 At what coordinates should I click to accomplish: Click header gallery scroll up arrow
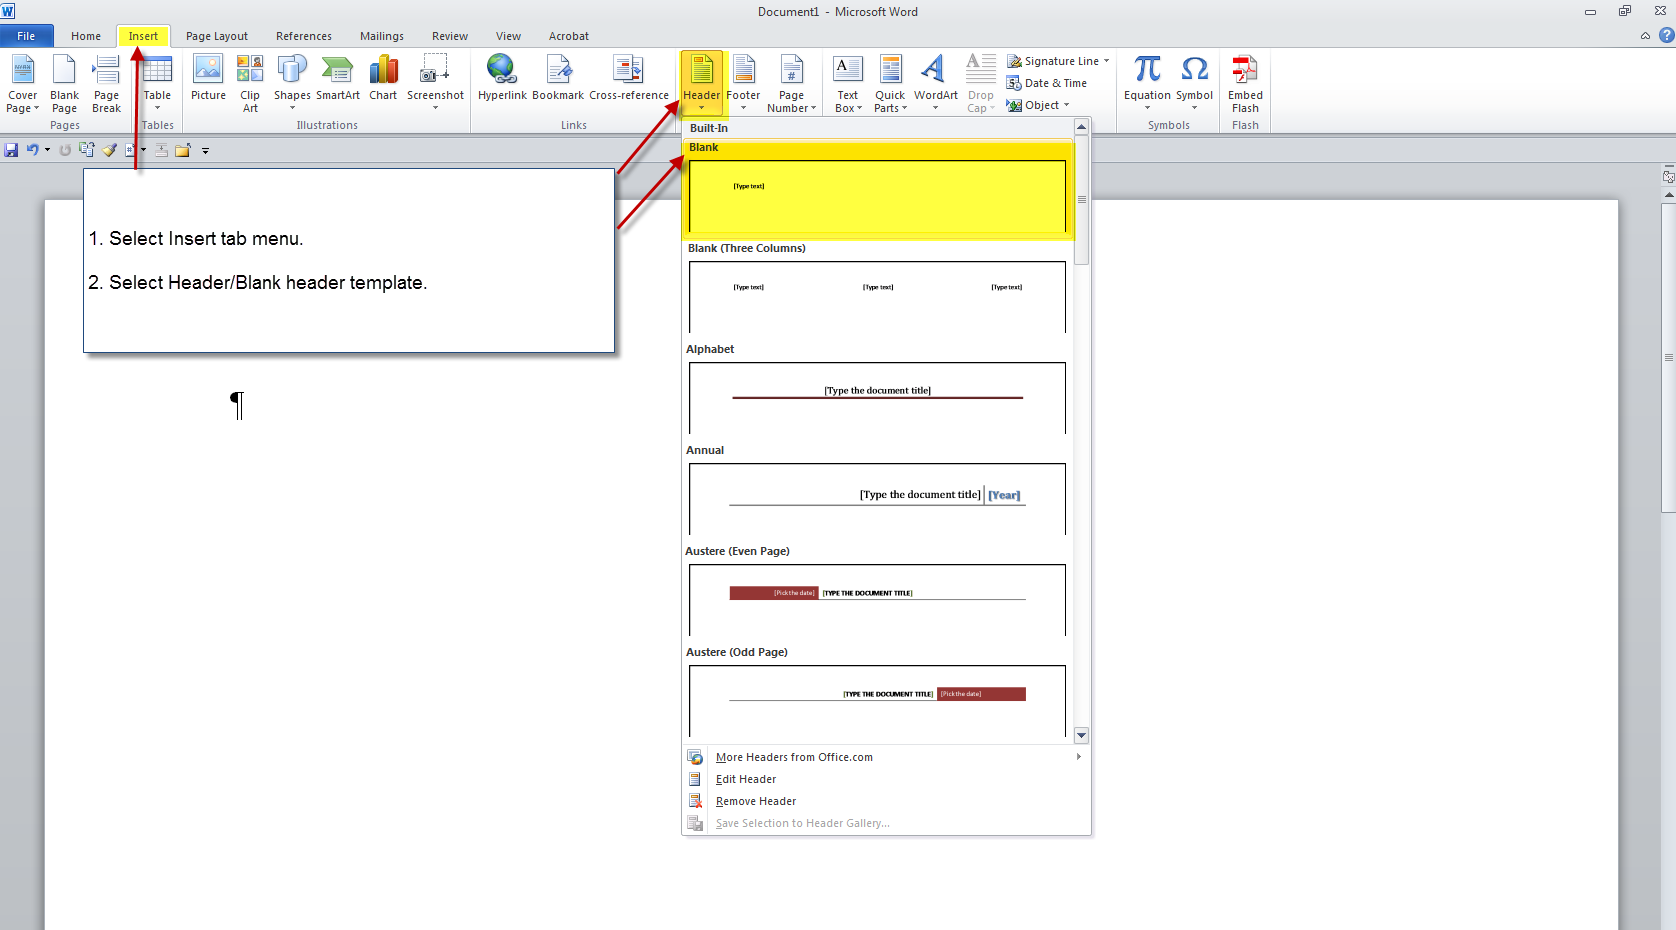[1081, 127]
